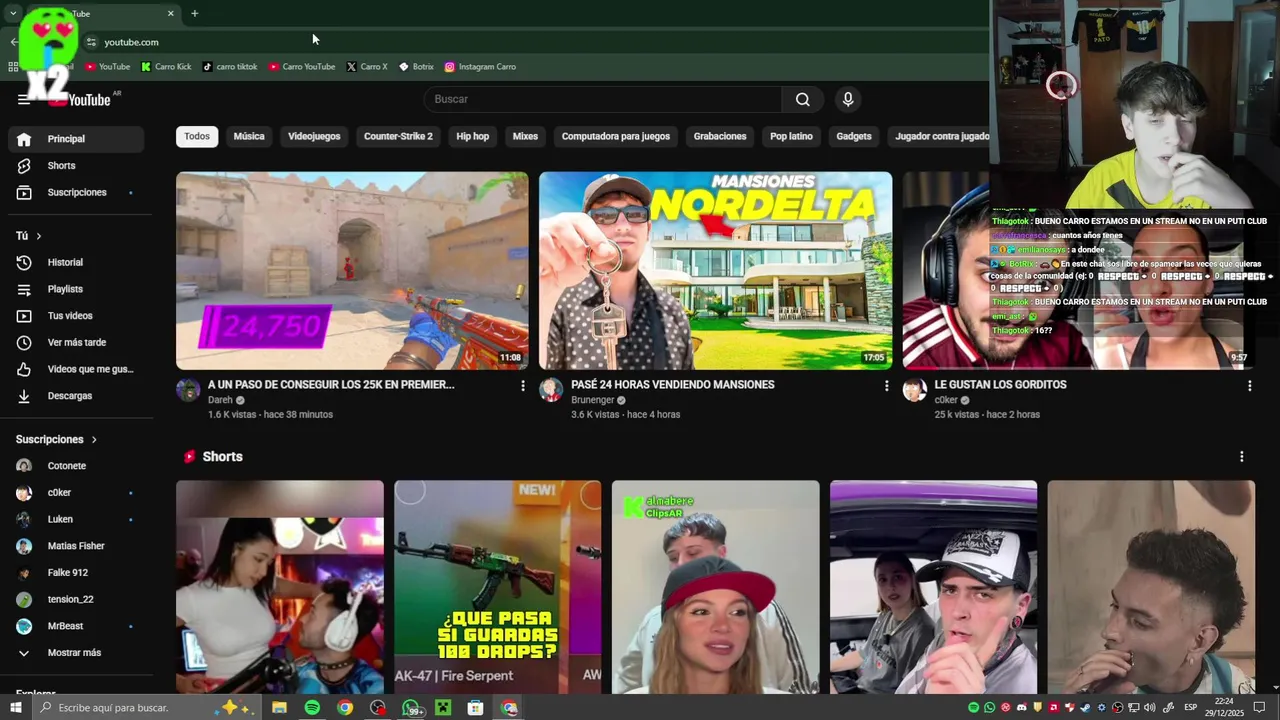
Task: Open Spotify from the taskbar
Action: click(312, 708)
